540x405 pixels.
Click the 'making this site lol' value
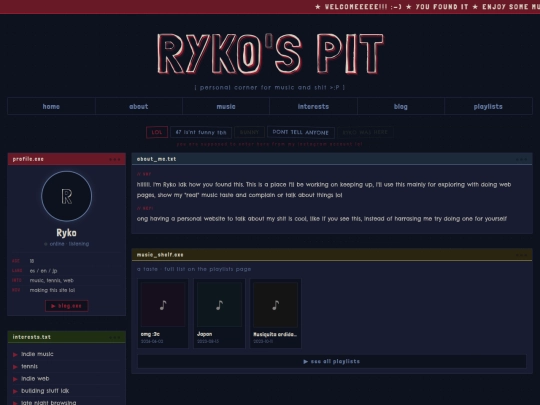(52, 290)
